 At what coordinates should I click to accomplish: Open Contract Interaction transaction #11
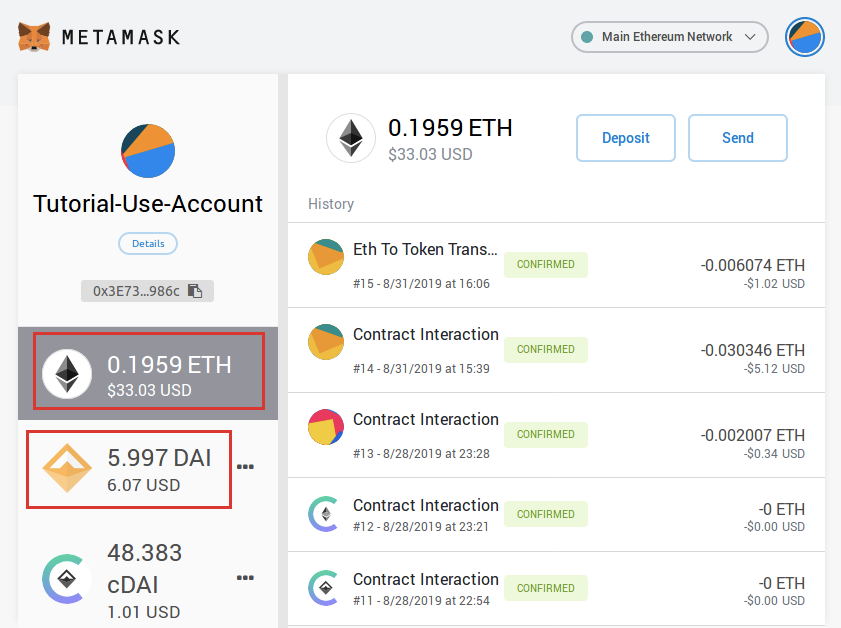point(556,588)
